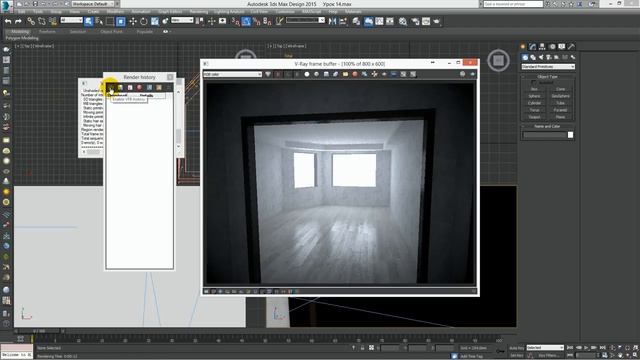Open the Select by Name dialog
The height and width of the screenshot is (360, 640).
pos(99,21)
